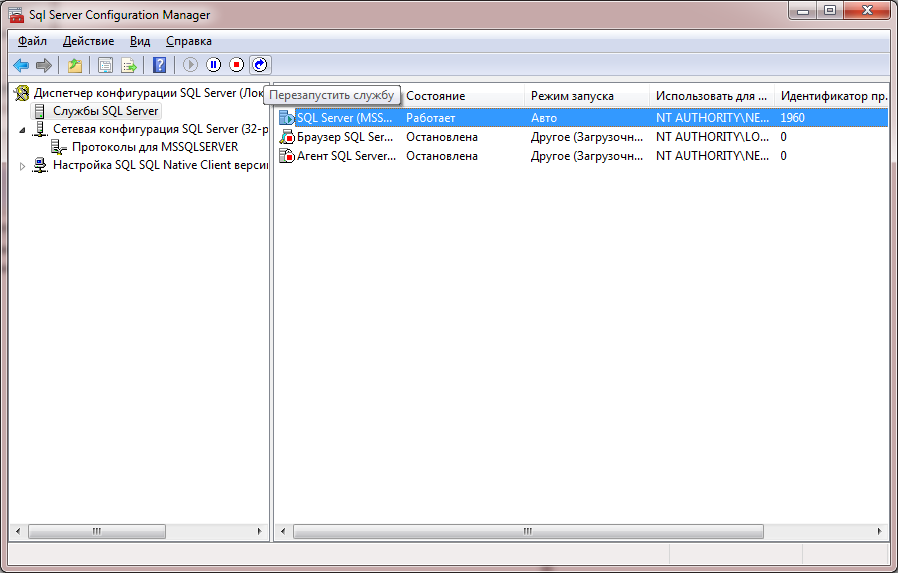This screenshot has width=898, height=573.
Task: Select the Агент SQL Server... service row
Action: click(x=583, y=156)
